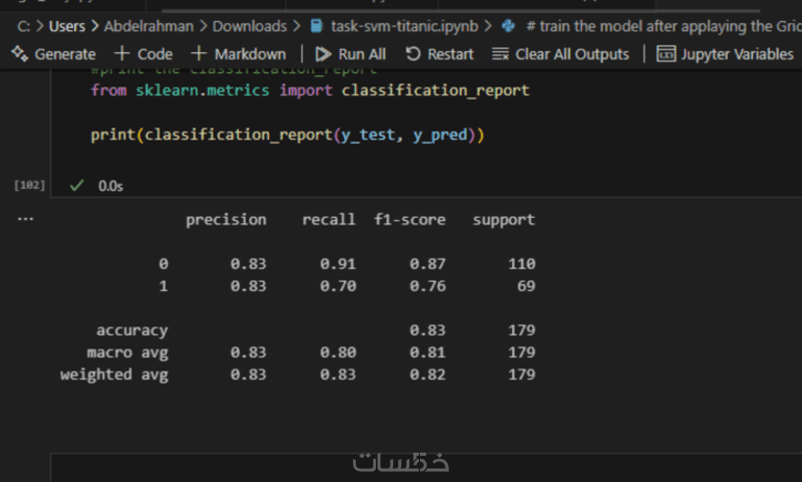This screenshot has width=802, height=482.
Task: Expand the Users breadcrumb segment
Action: 67,26
